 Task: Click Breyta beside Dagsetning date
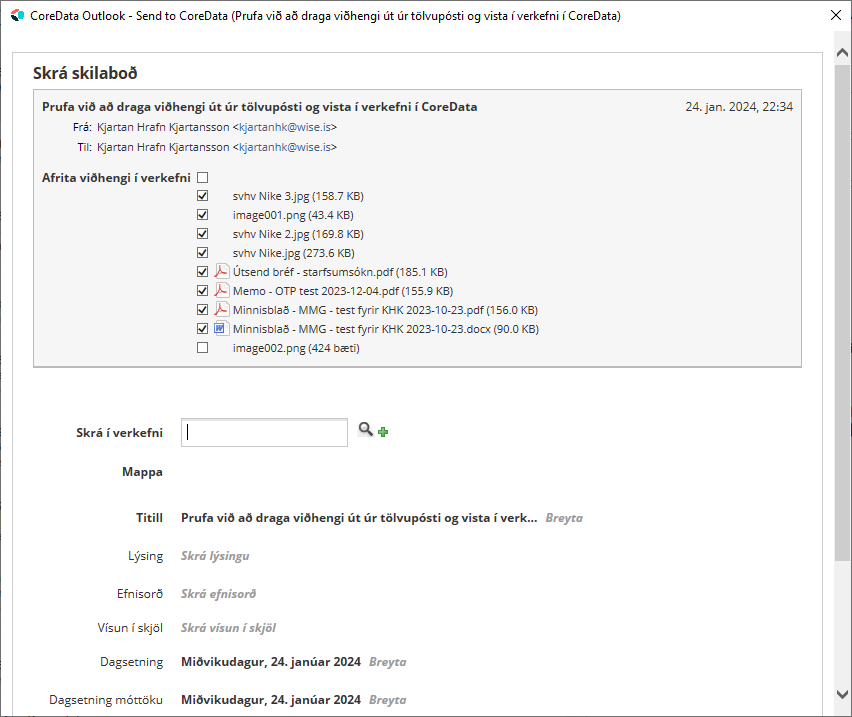click(387, 662)
